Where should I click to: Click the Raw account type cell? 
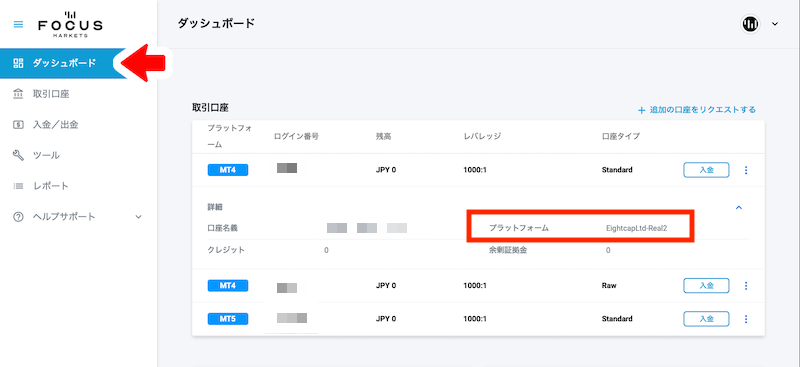[x=609, y=285]
